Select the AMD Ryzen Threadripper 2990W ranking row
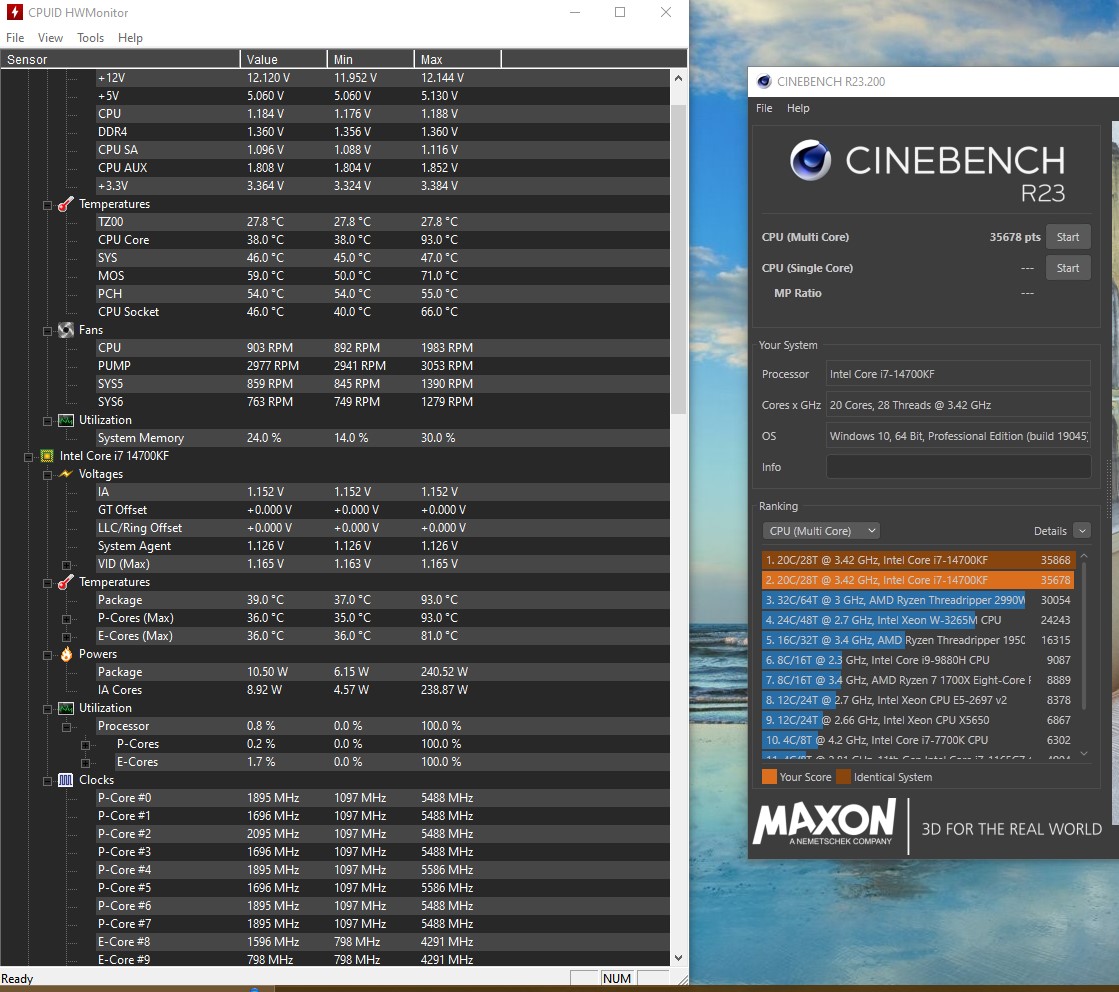Viewport: 1119px width, 992px height. [918, 600]
